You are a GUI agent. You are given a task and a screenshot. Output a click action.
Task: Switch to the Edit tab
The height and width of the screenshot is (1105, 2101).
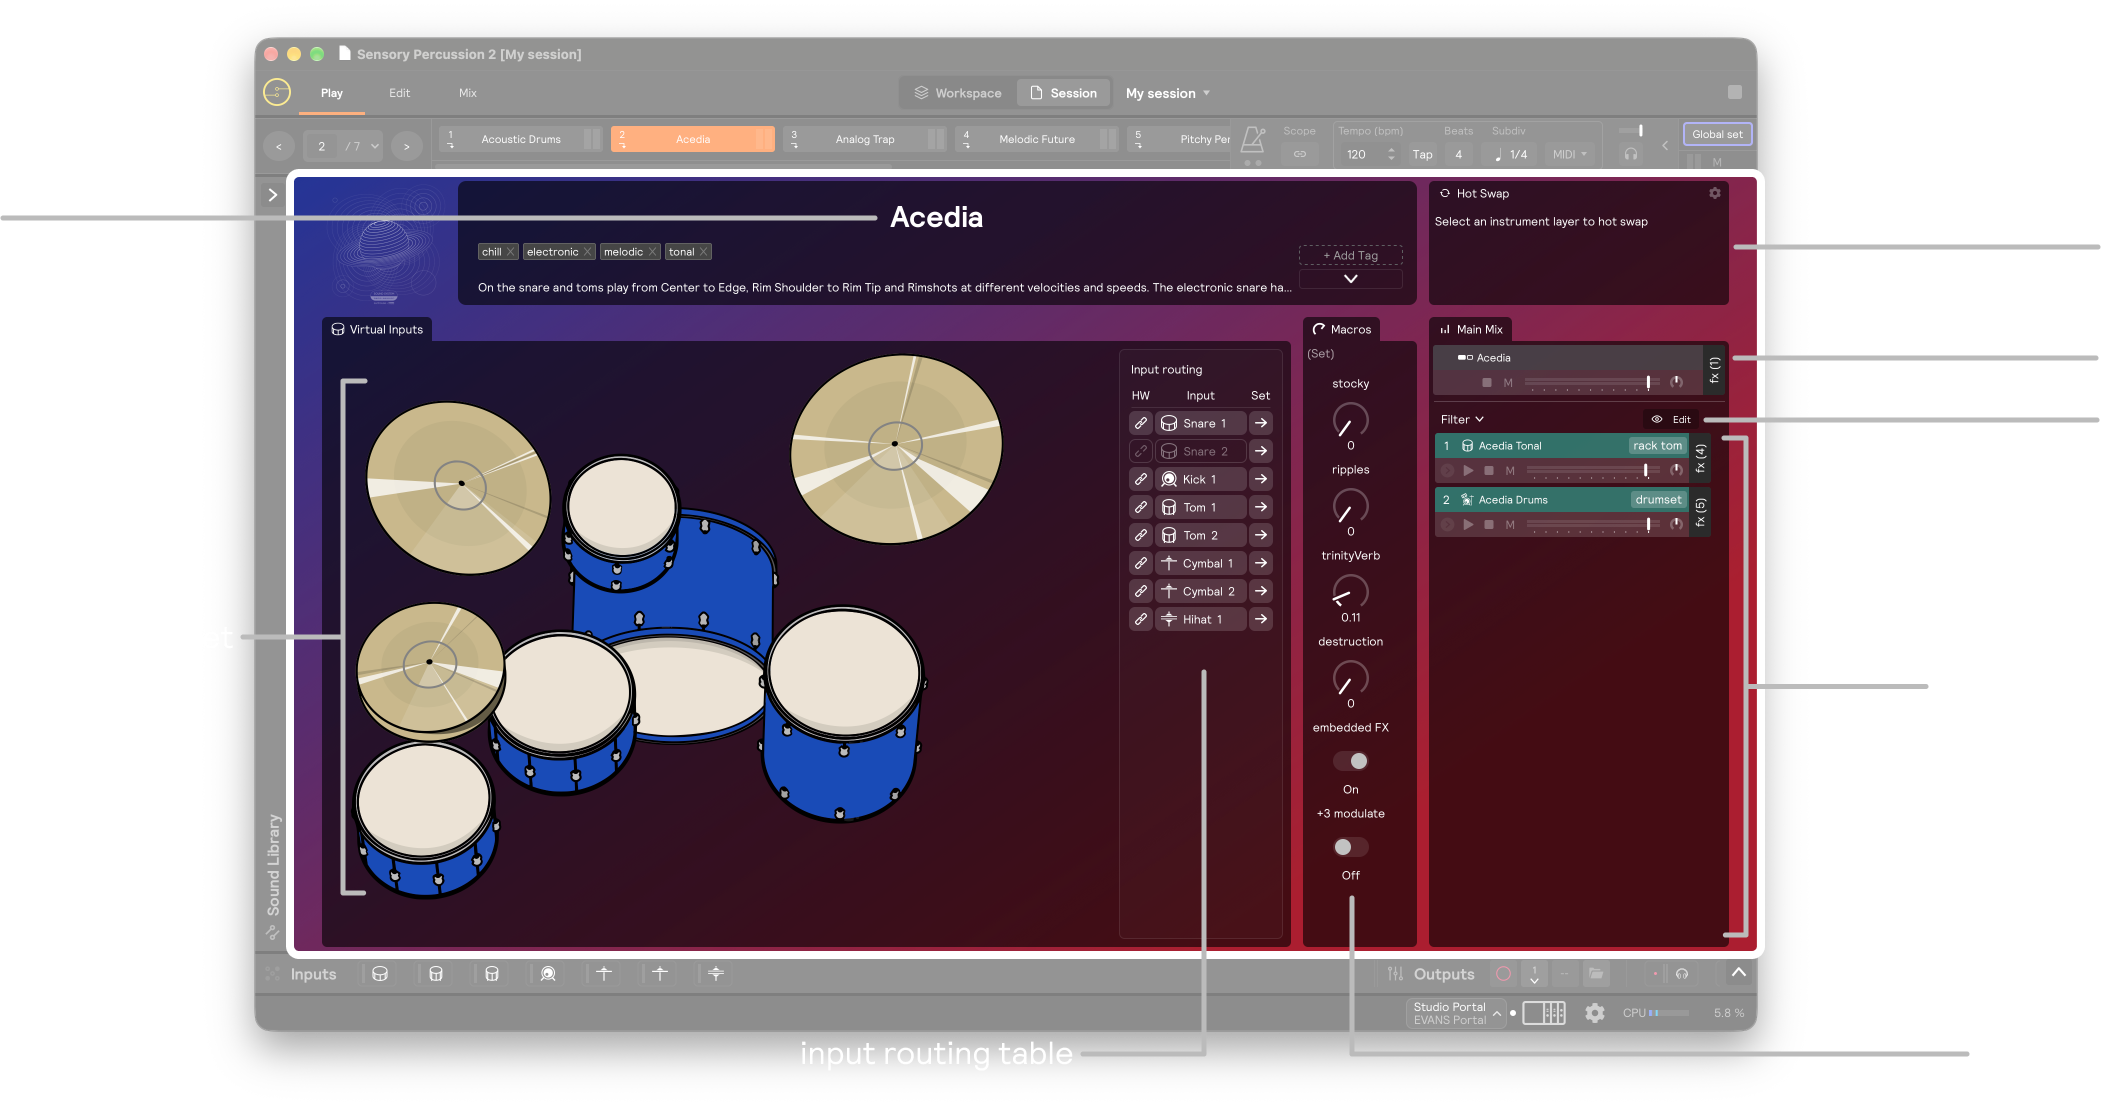coord(400,93)
